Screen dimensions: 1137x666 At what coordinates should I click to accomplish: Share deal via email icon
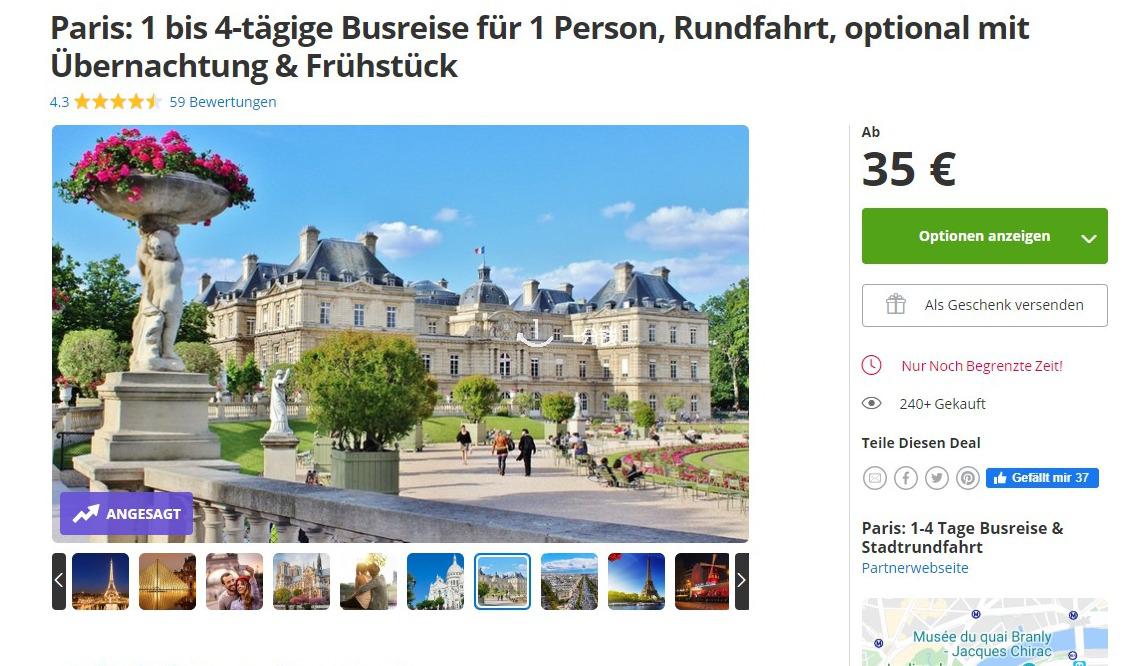(x=875, y=478)
